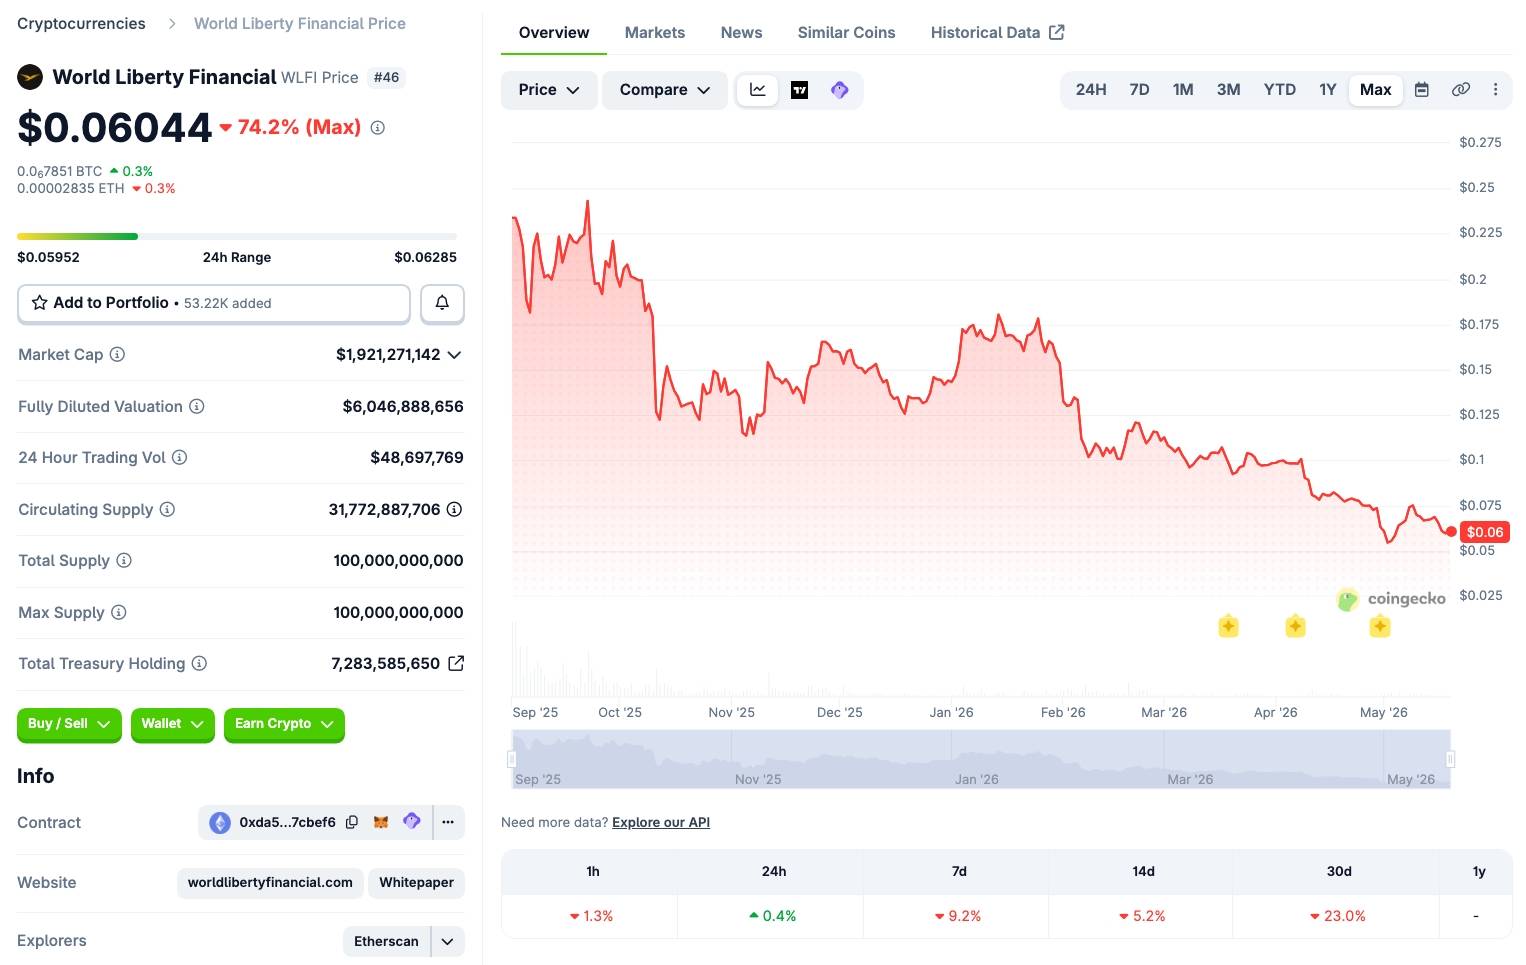
Task: Switch to the Overview tab
Action: click(x=554, y=33)
